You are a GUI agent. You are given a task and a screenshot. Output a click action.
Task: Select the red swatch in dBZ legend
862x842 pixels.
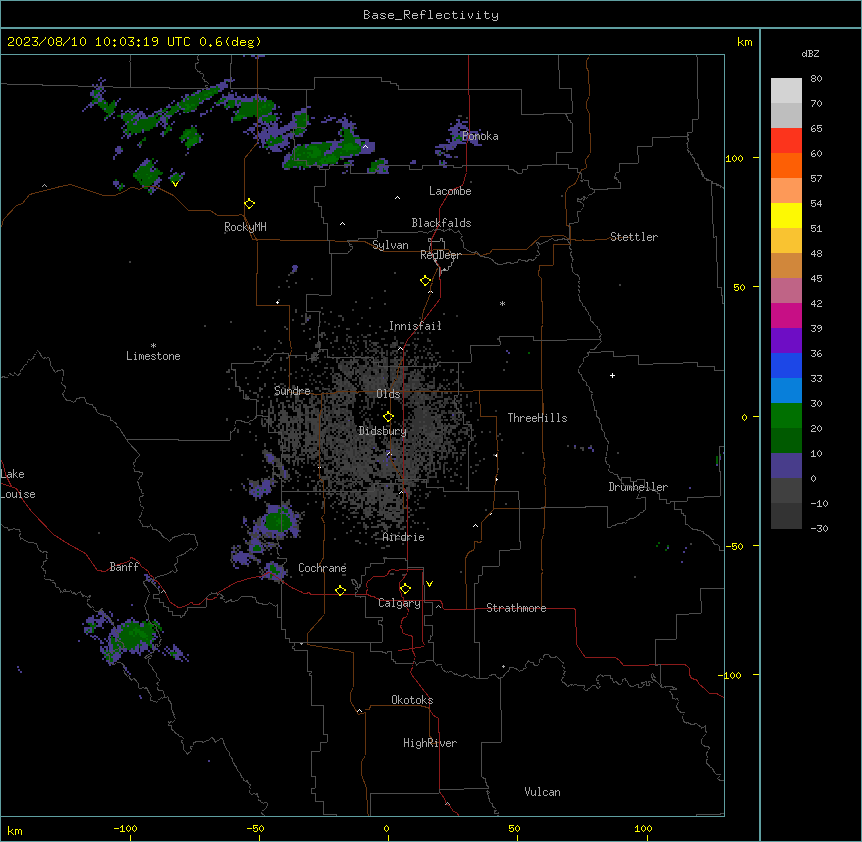tap(786, 140)
